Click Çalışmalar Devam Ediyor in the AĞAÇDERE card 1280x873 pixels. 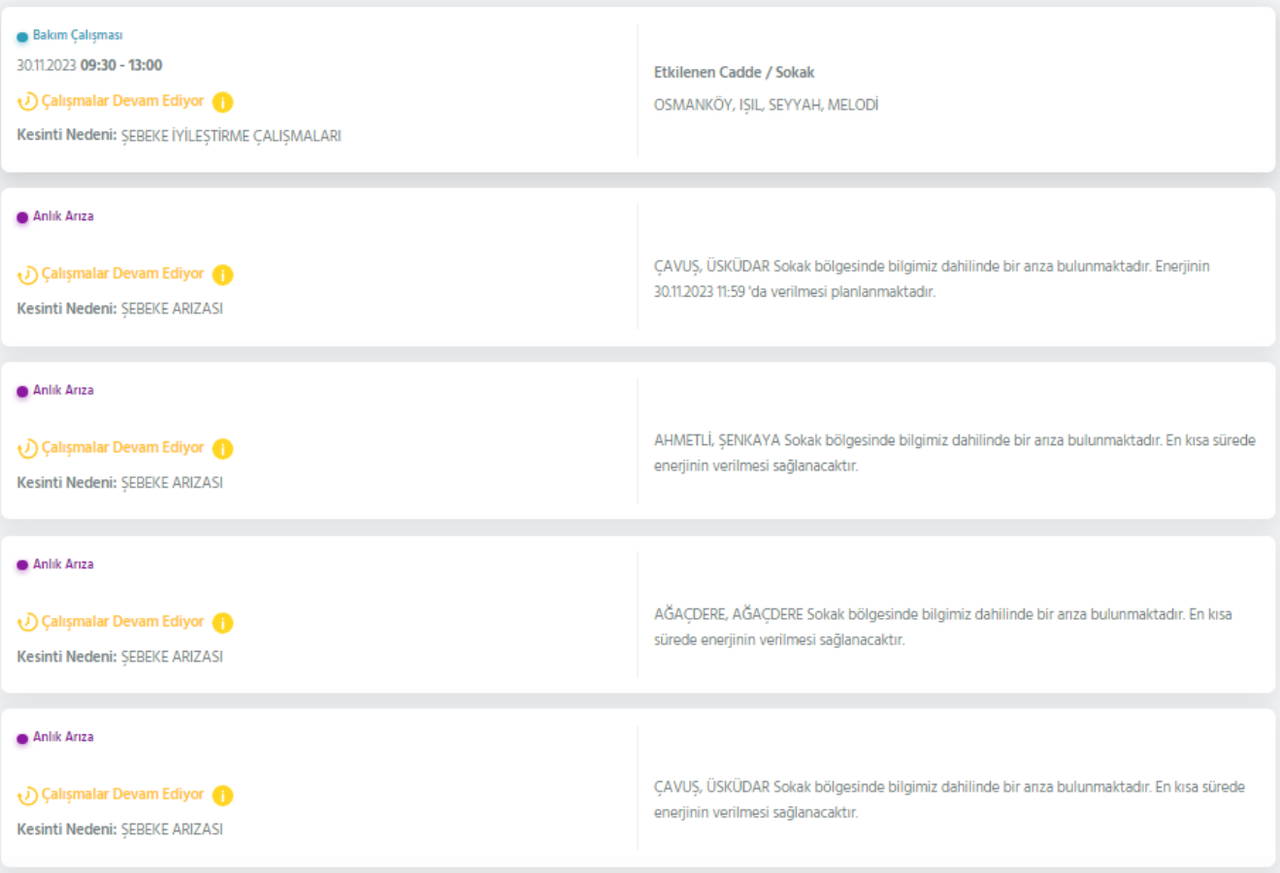122,622
